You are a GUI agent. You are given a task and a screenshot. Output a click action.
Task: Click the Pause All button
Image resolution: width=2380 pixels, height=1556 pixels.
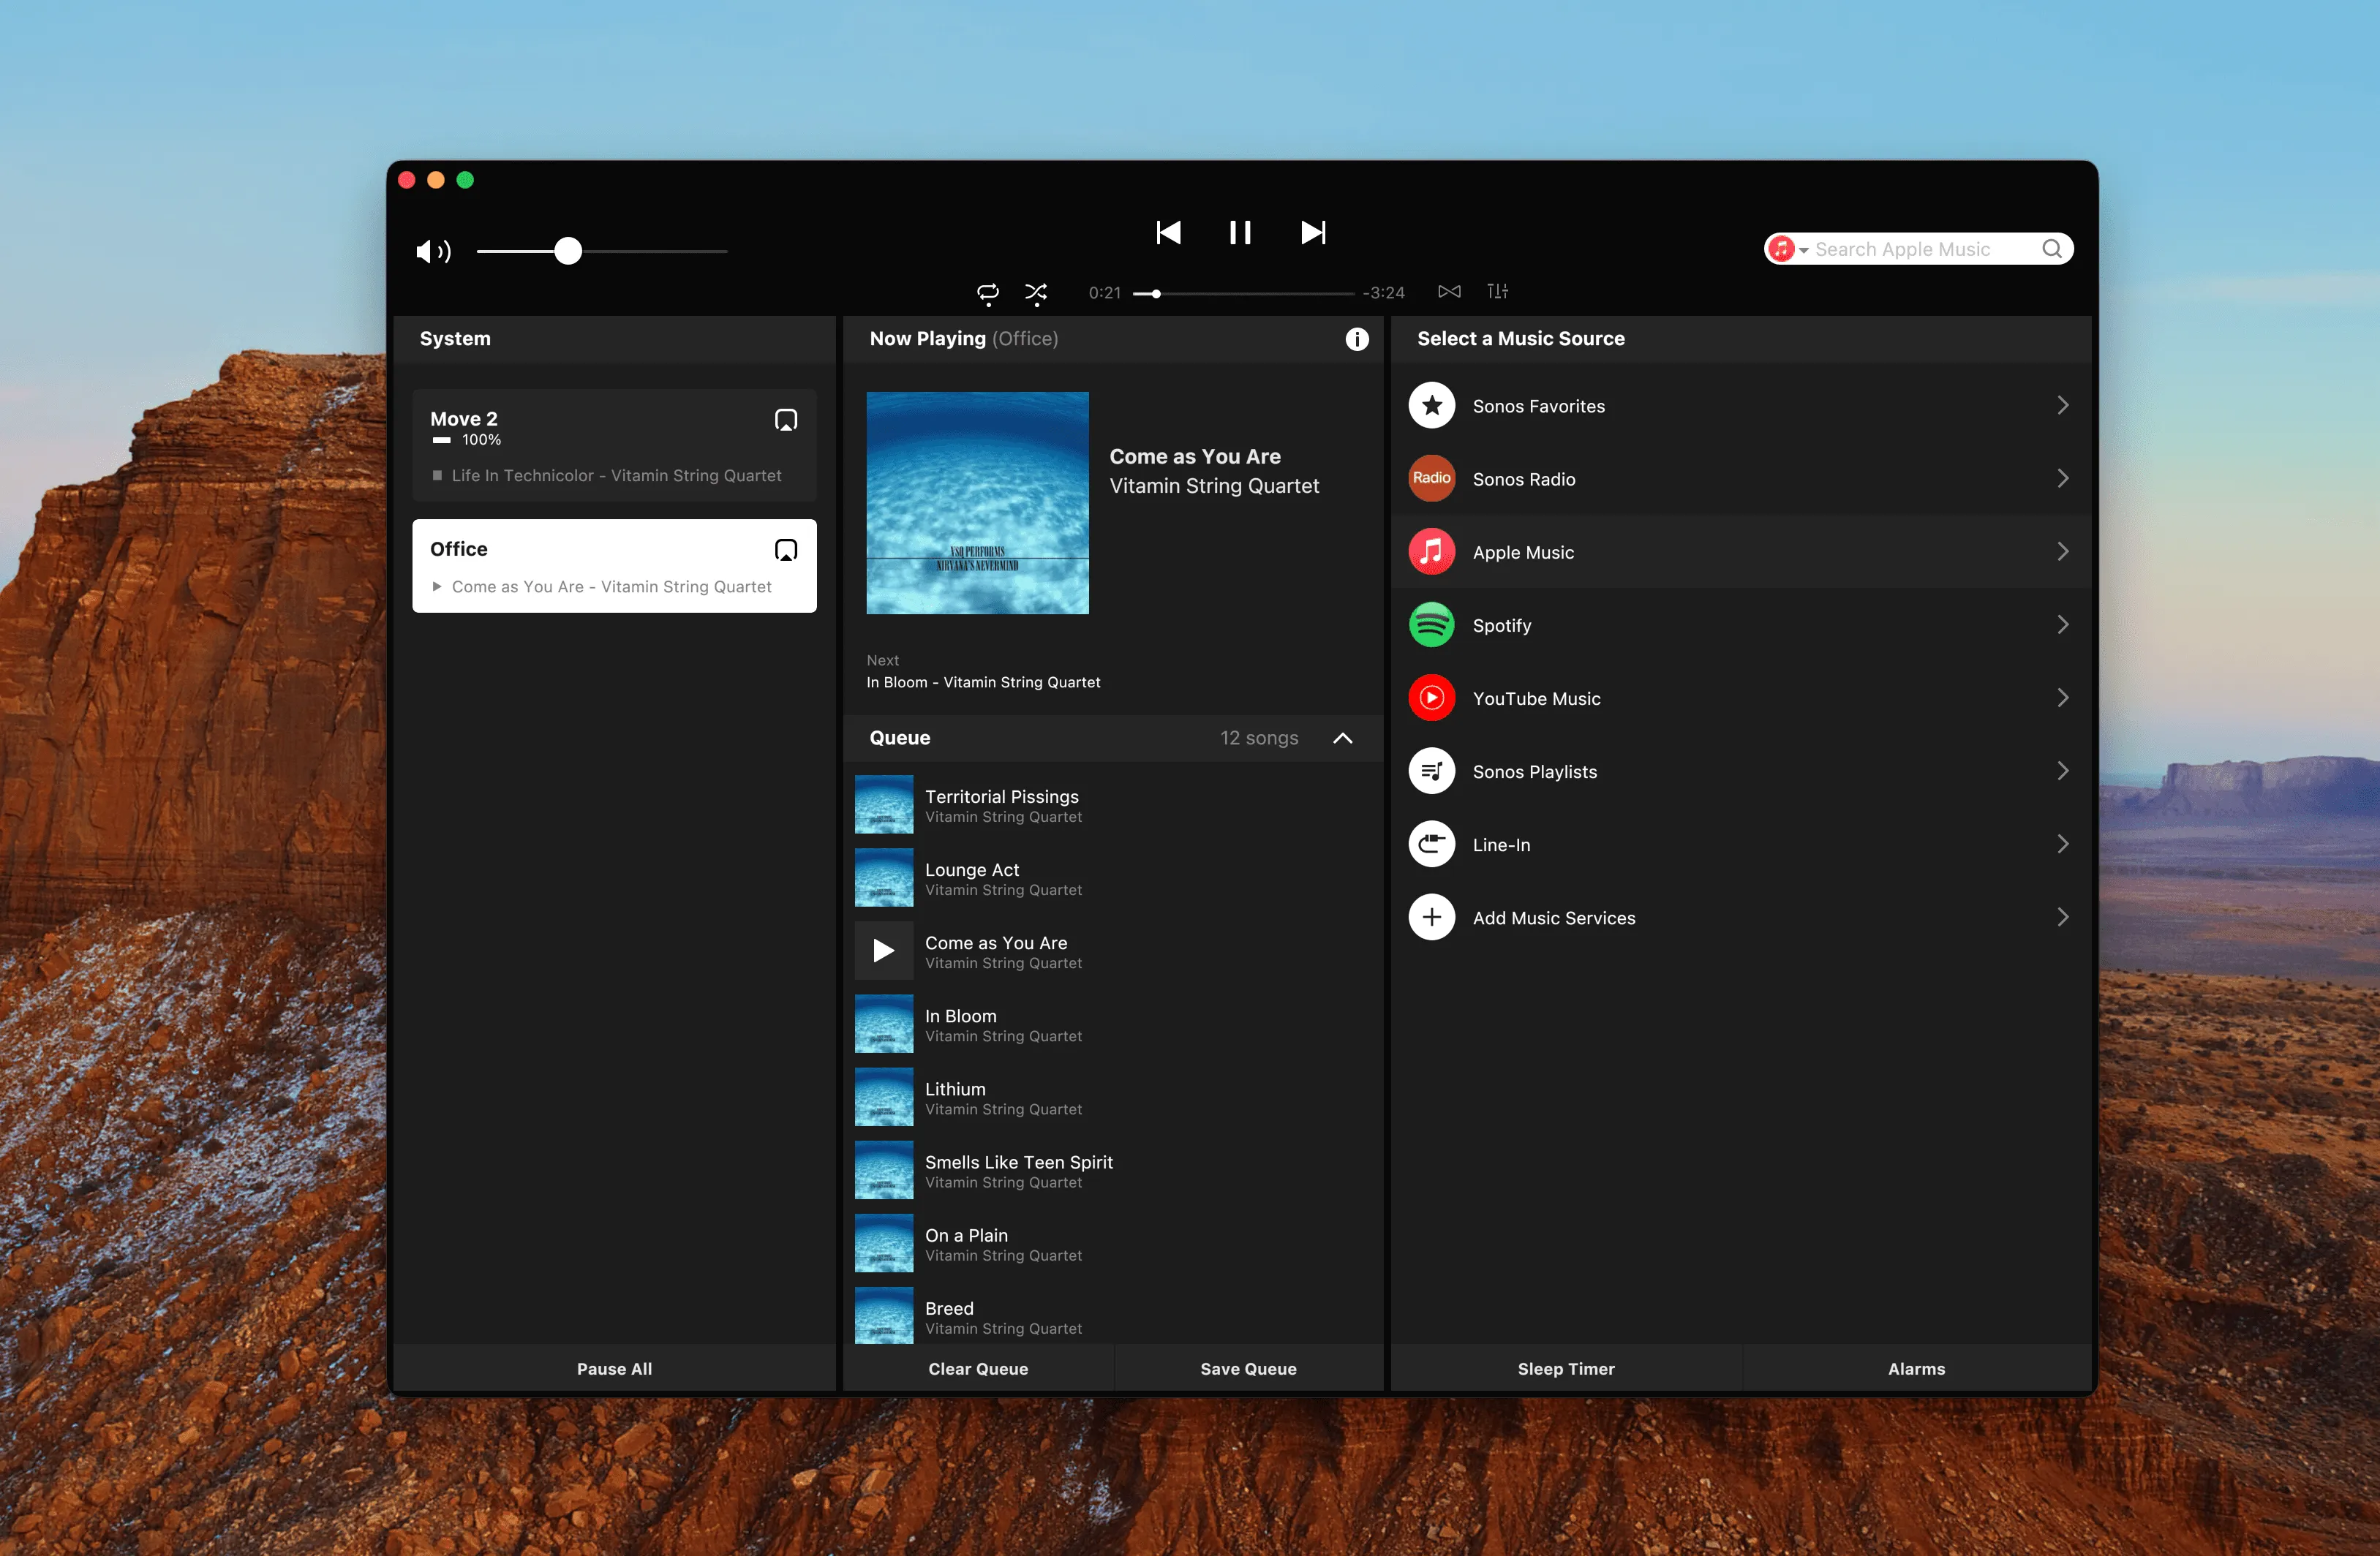point(614,1368)
